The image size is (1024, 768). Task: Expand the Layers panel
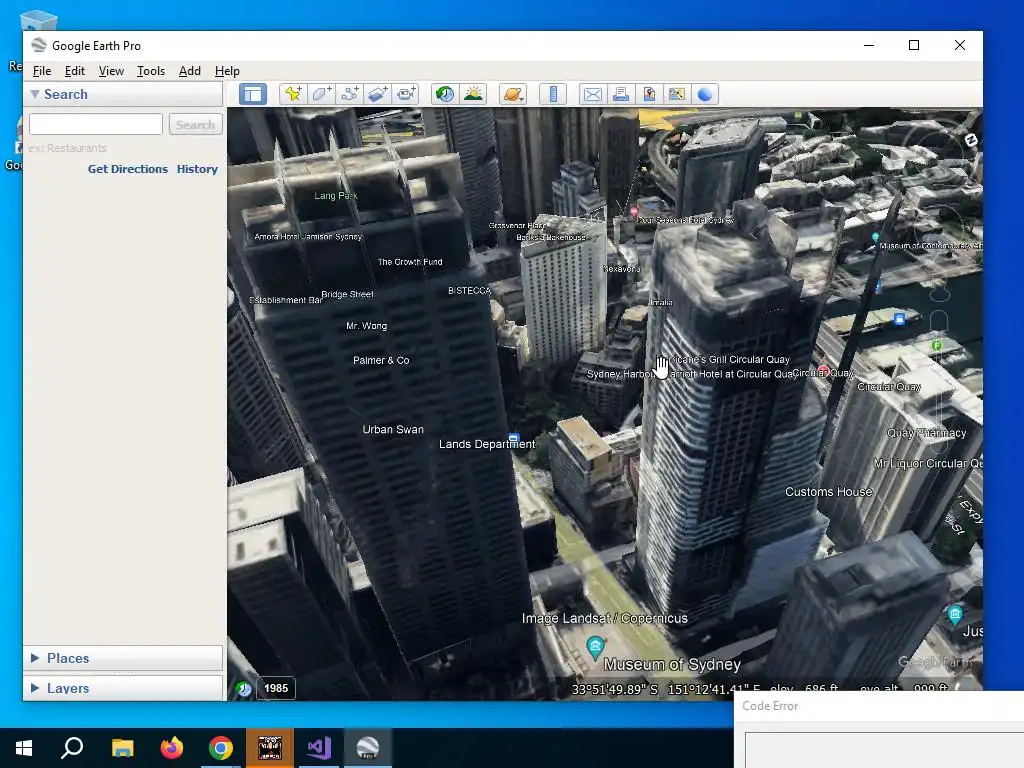[x=35, y=688]
